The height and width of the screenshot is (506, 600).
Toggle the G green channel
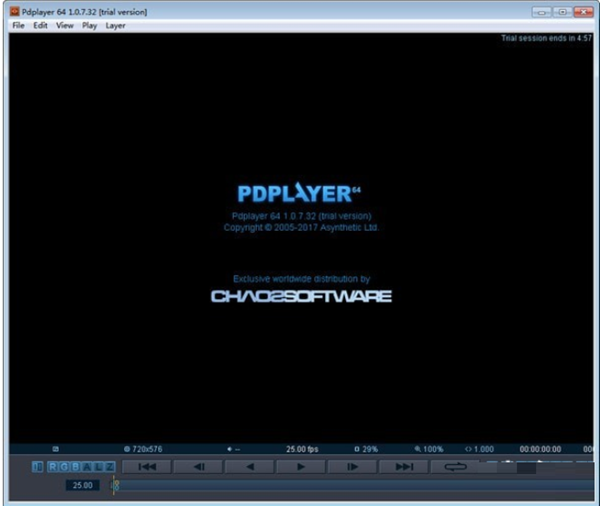63,466
